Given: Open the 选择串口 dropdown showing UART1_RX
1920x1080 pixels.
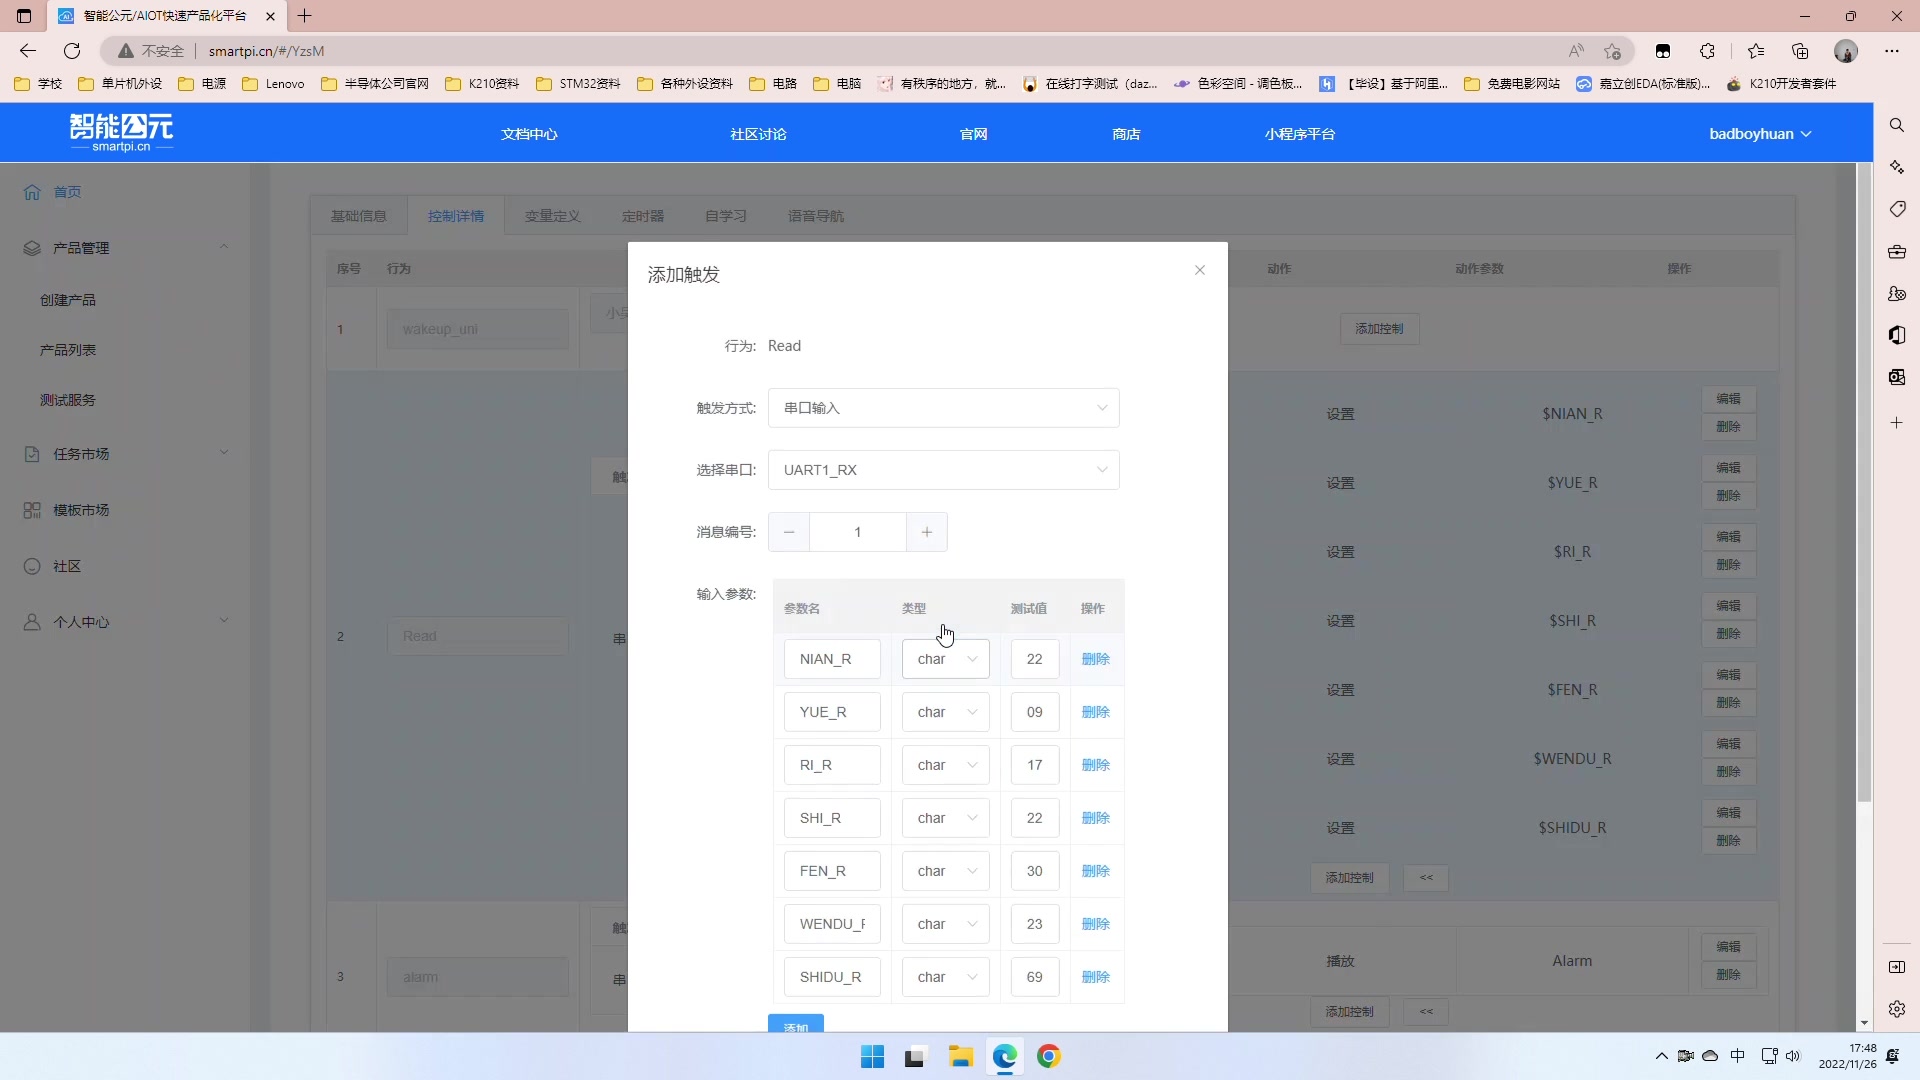Looking at the screenshot, I should [x=943, y=470].
